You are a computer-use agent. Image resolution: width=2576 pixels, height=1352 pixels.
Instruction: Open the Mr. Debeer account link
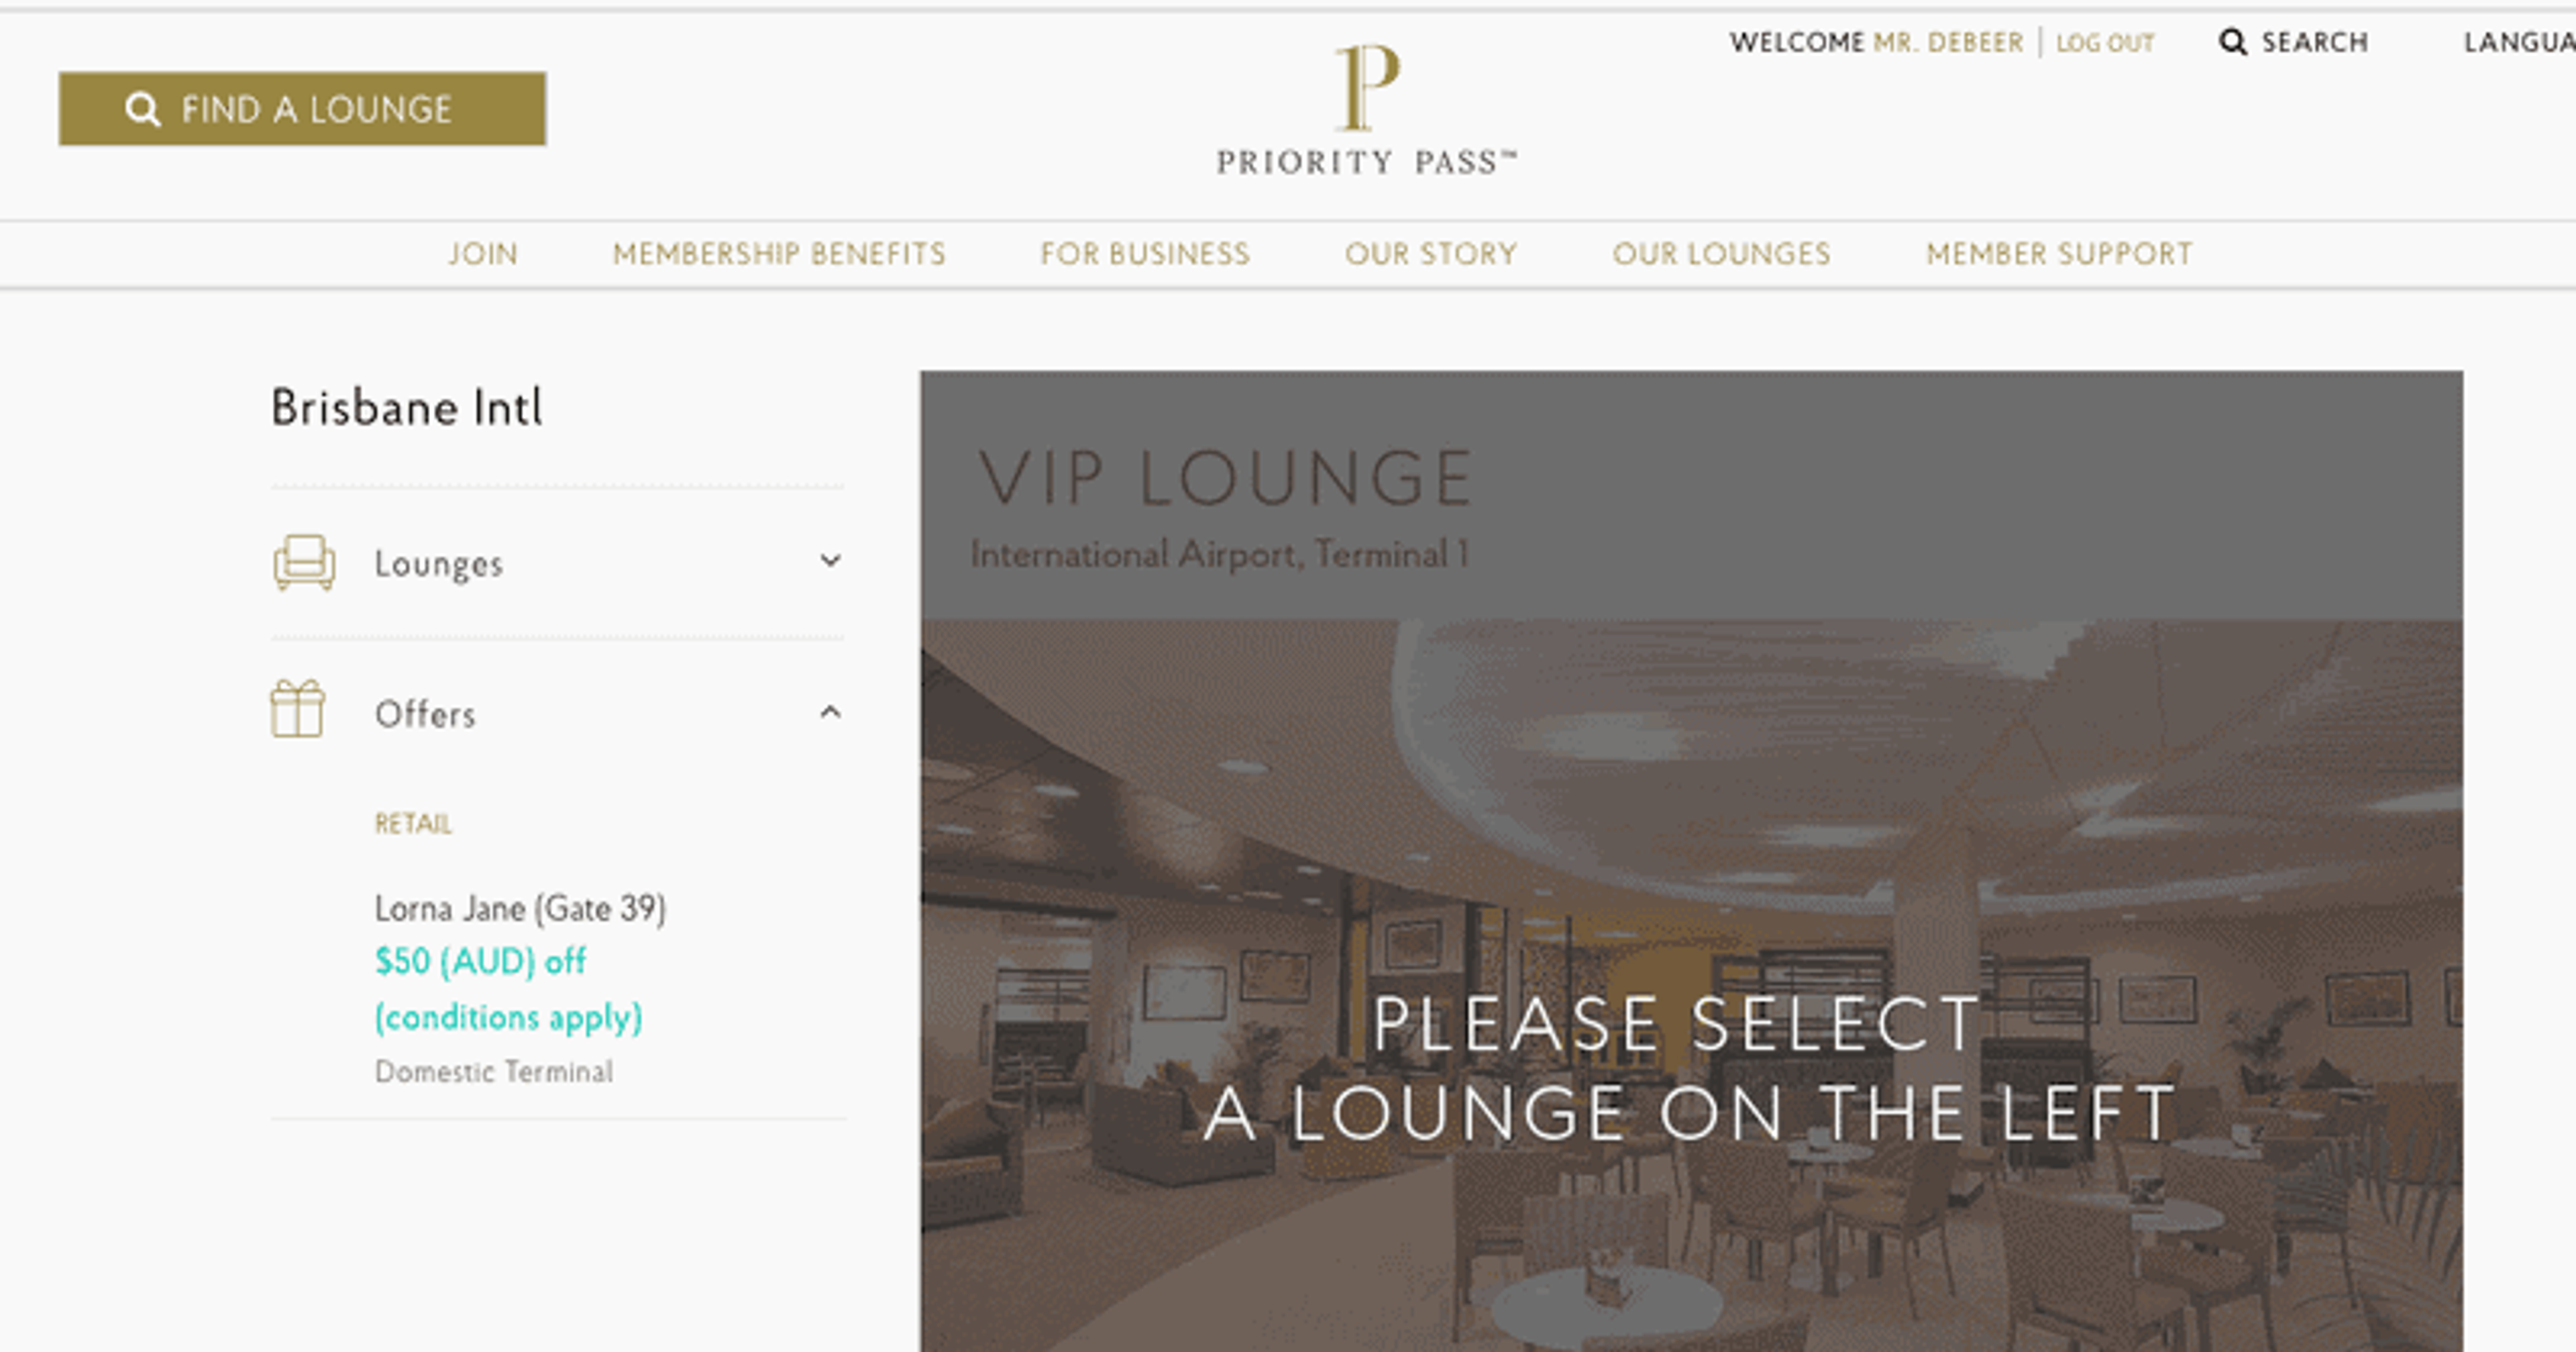point(1948,42)
